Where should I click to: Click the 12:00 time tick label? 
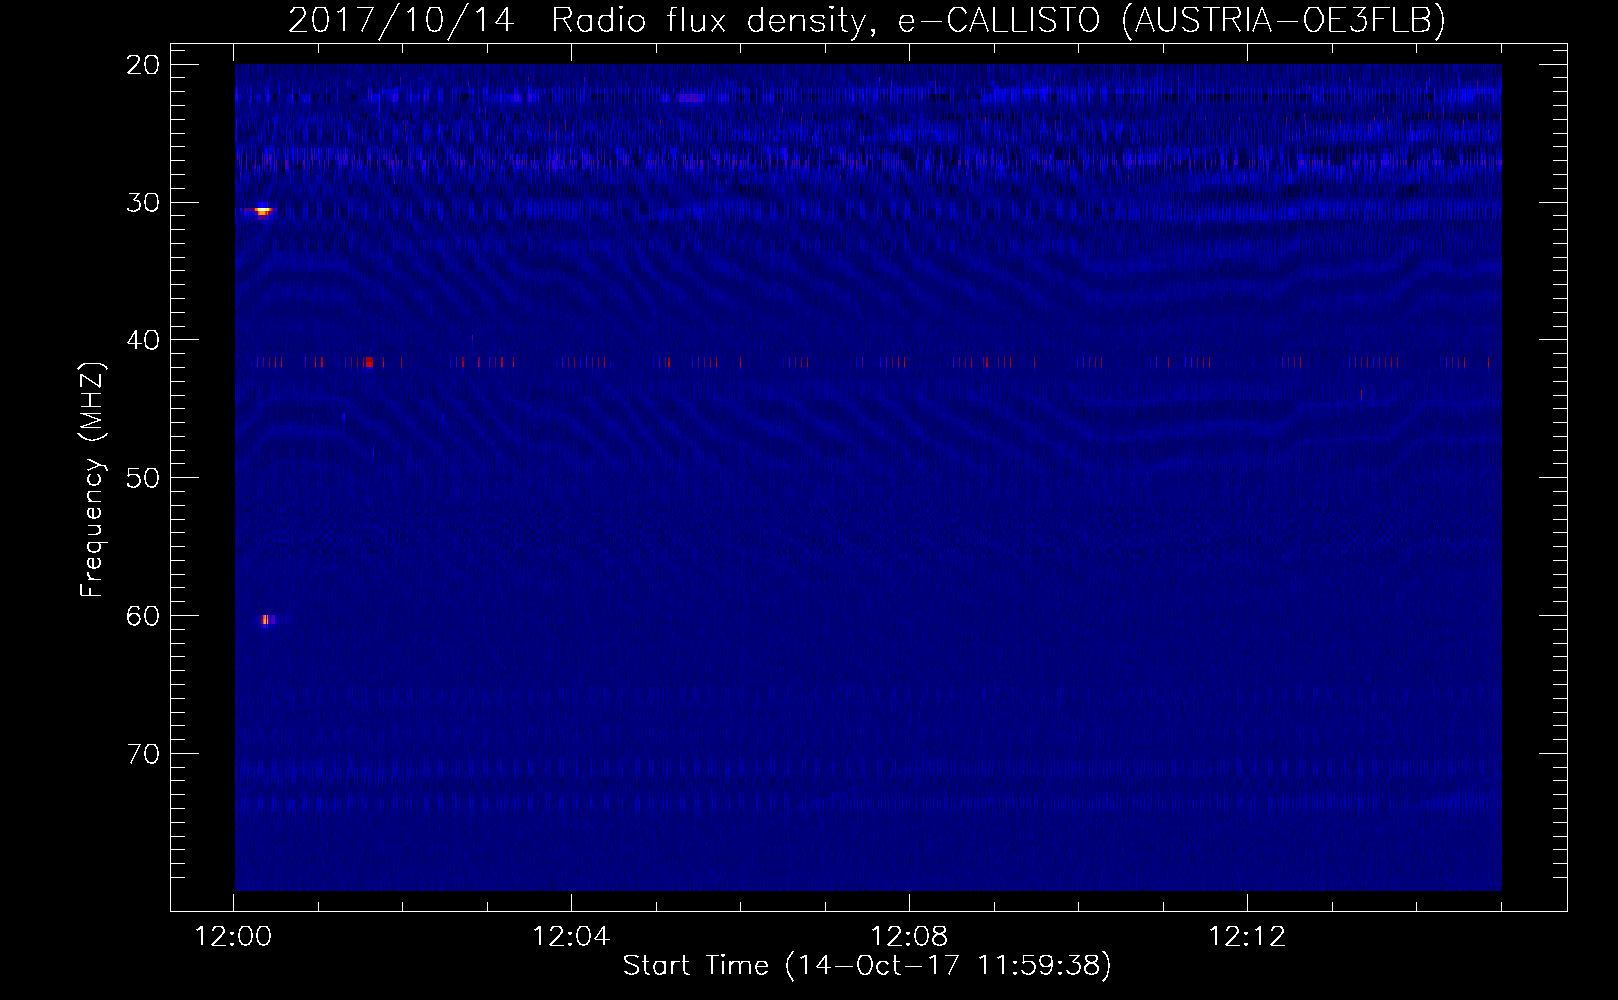pyautogui.click(x=233, y=937)
